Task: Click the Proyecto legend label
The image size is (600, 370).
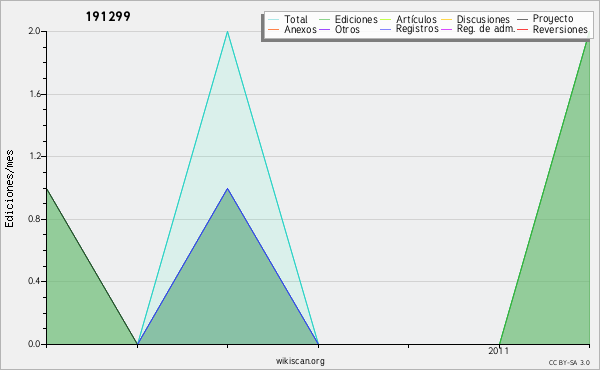Action: 553,19
